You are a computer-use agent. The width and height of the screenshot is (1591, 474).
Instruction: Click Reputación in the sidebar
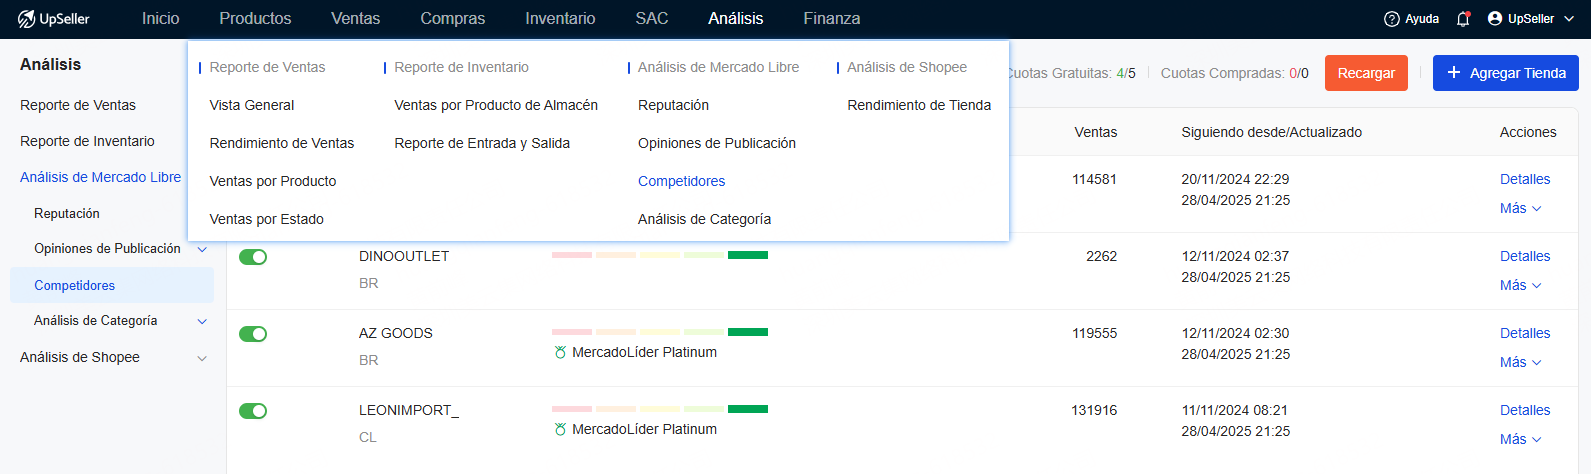[x=67, y=213]
